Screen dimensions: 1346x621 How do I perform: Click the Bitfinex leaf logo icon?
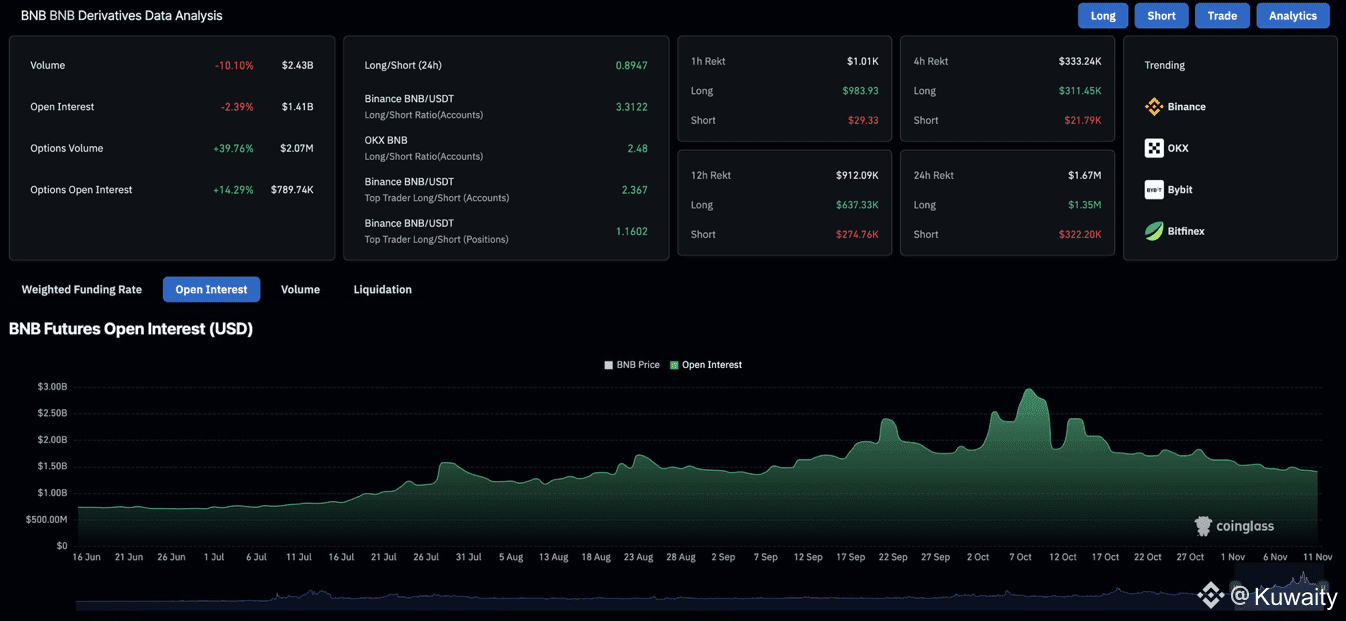pos(1154,231)
